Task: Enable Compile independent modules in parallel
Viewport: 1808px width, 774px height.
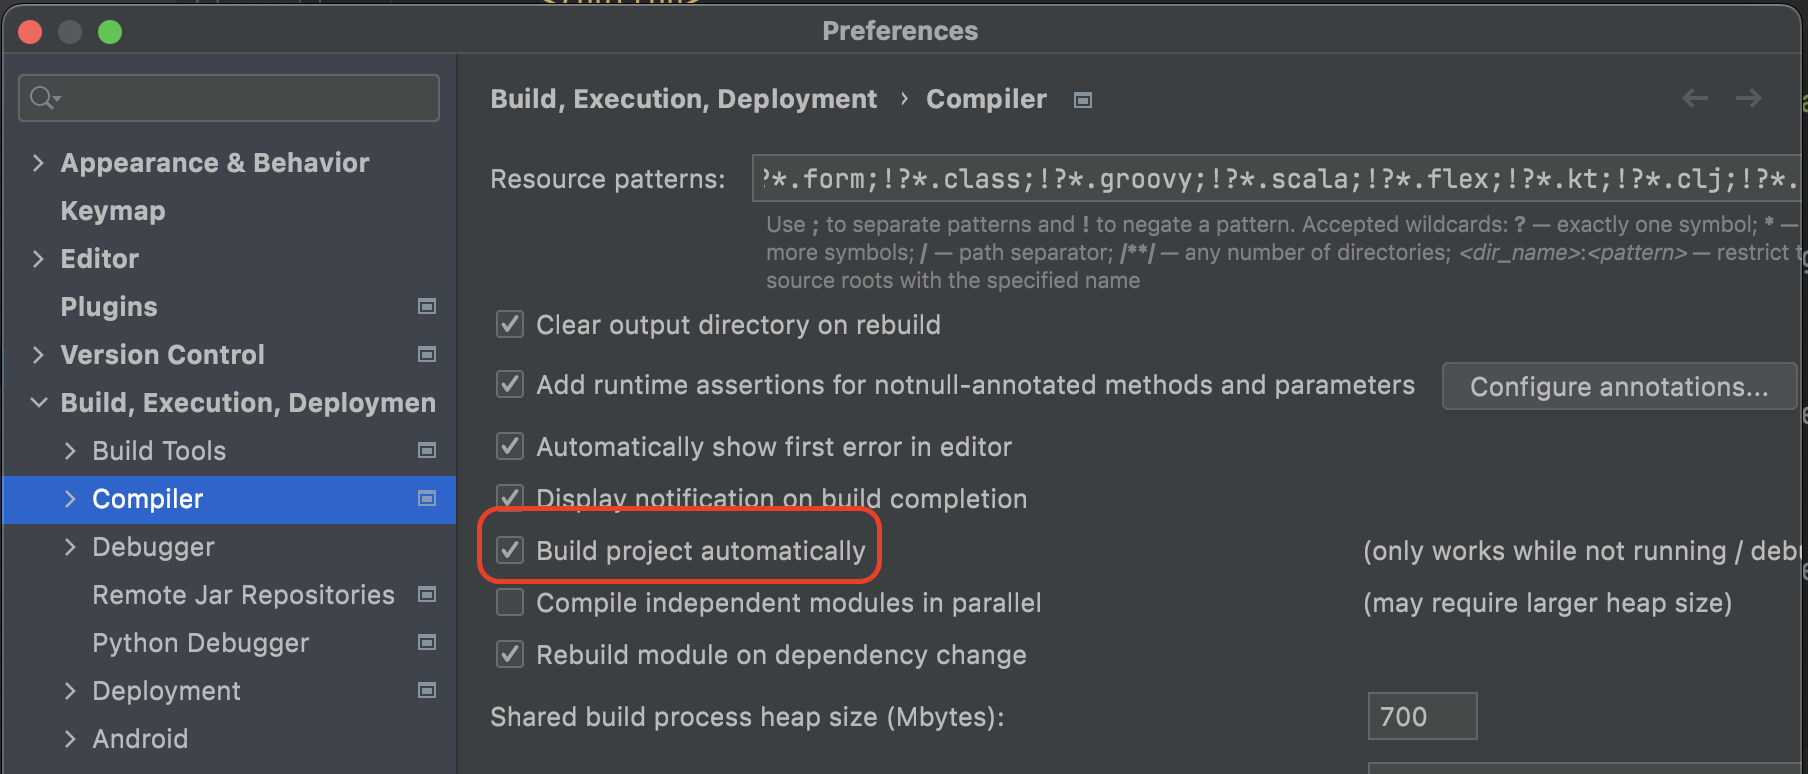Action: 510,602
